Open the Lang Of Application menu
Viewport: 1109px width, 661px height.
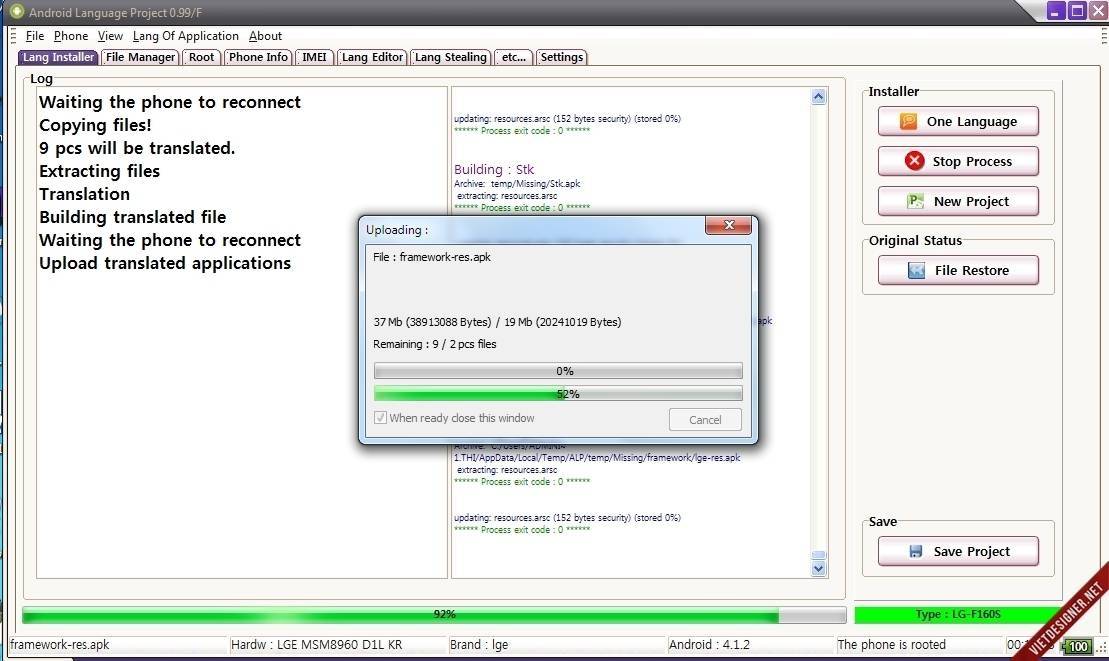click(185, 36)
